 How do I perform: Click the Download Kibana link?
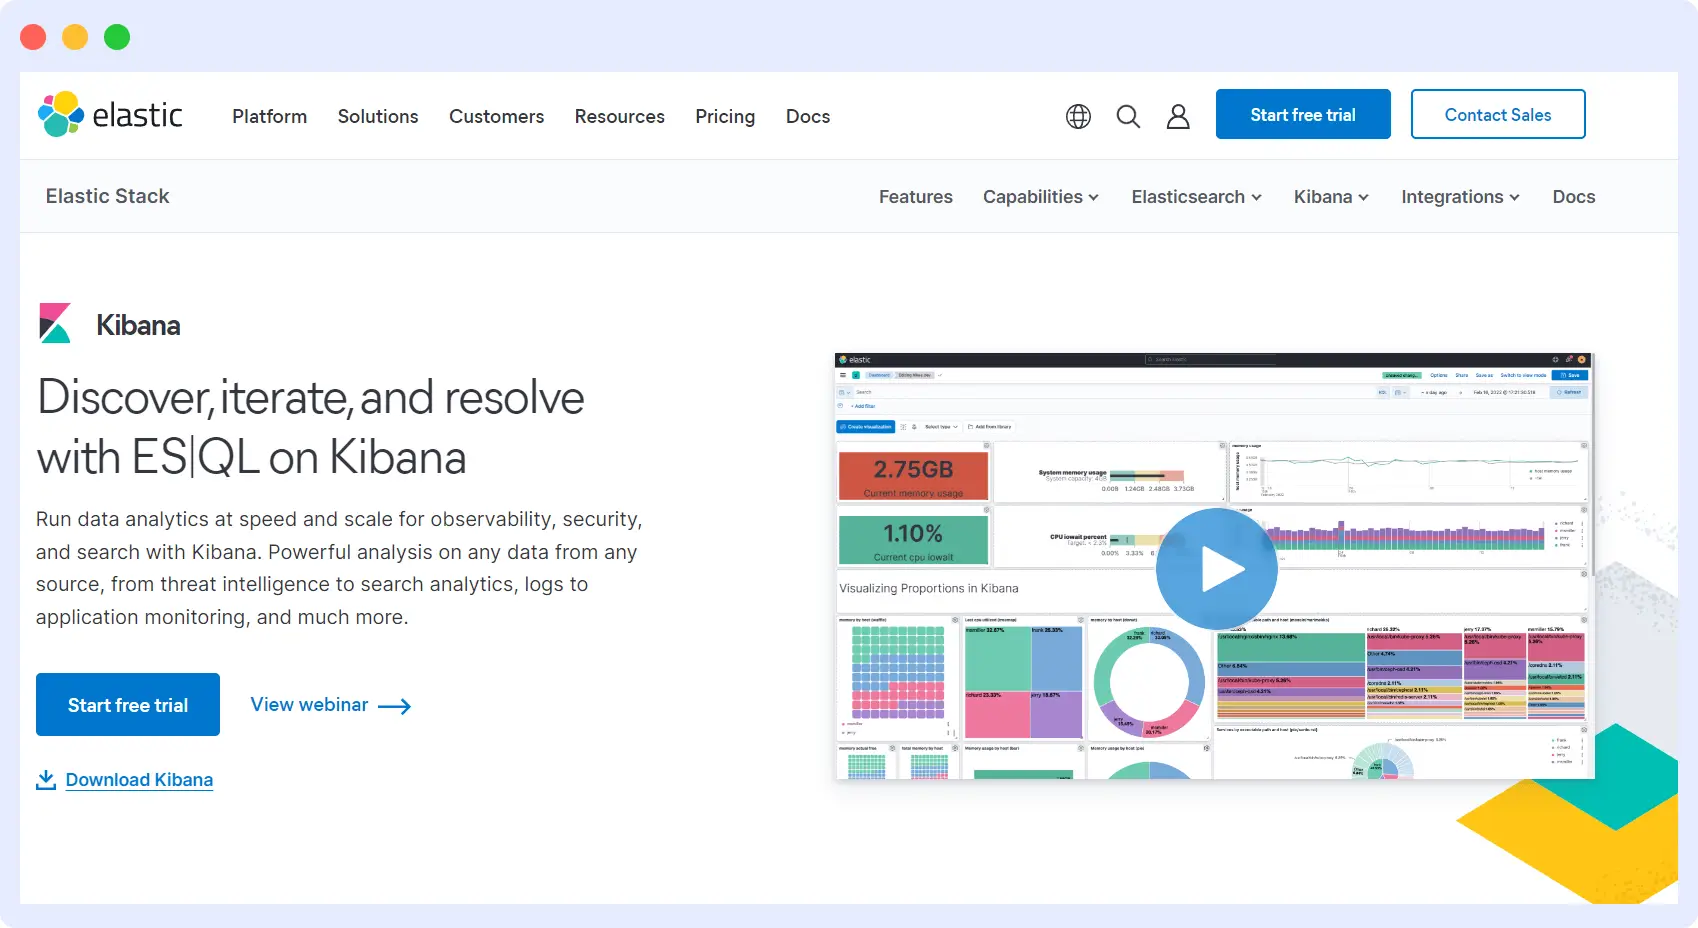pos(139,780)
